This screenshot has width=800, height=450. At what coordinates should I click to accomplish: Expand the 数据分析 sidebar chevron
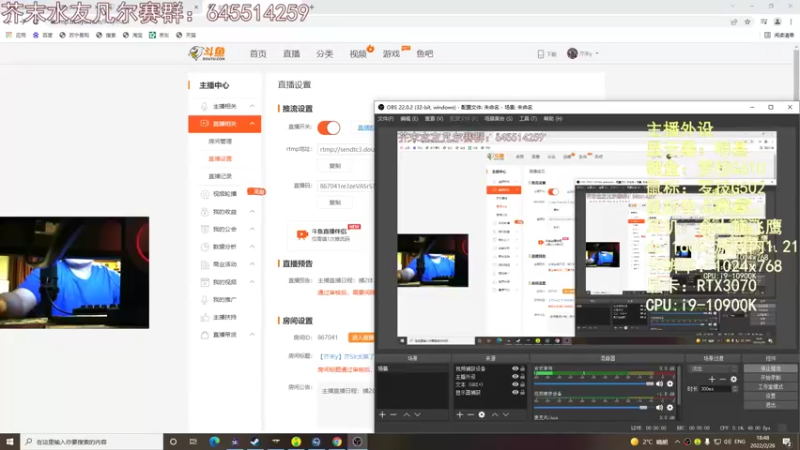tap(252, 247)
